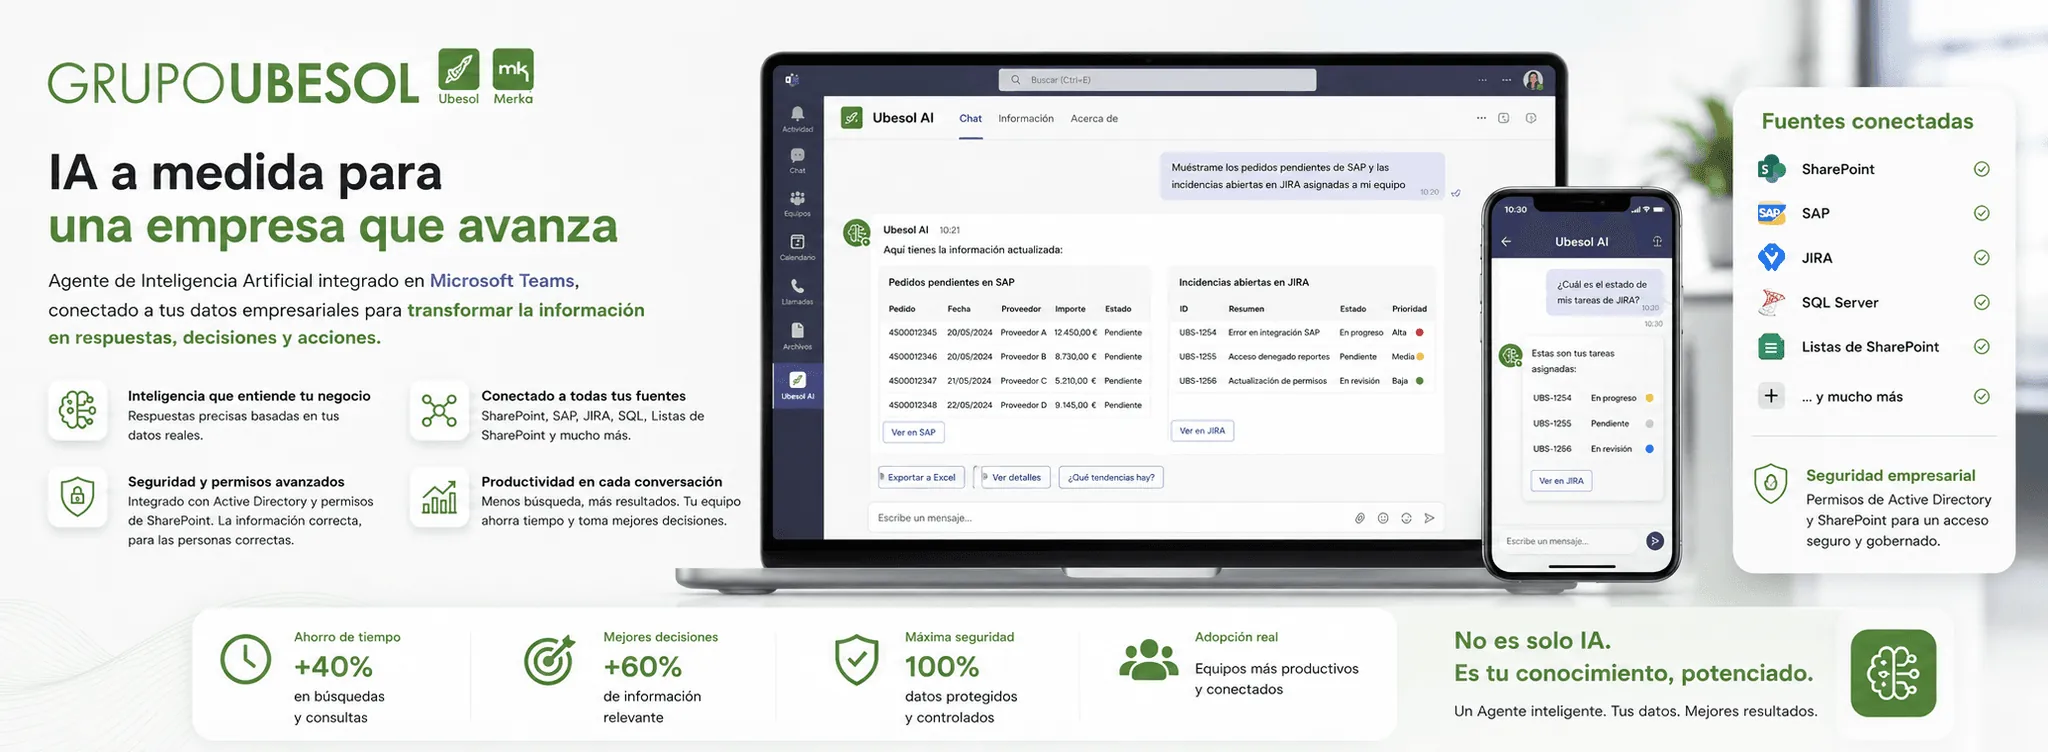Click the clock icon for Ahorro de tiempo
This screenshot has width=2048, height=752.
(x=245, y=659)
